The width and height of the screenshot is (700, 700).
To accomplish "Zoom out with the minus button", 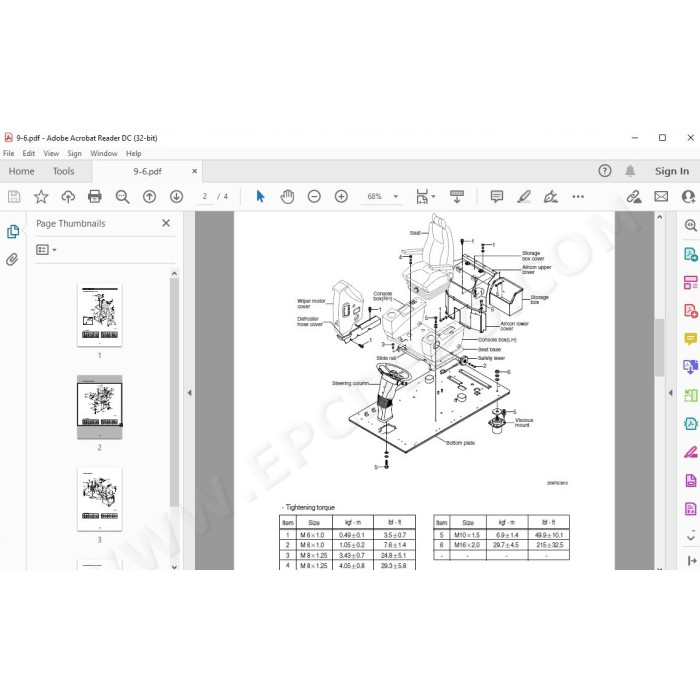I will (x=314, y=196).
